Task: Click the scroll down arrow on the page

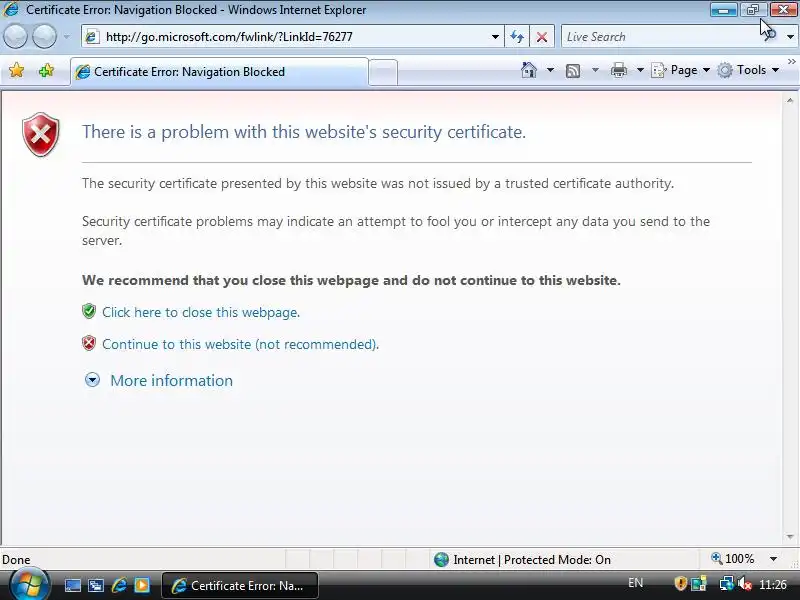Action: (x=790, y=536)
